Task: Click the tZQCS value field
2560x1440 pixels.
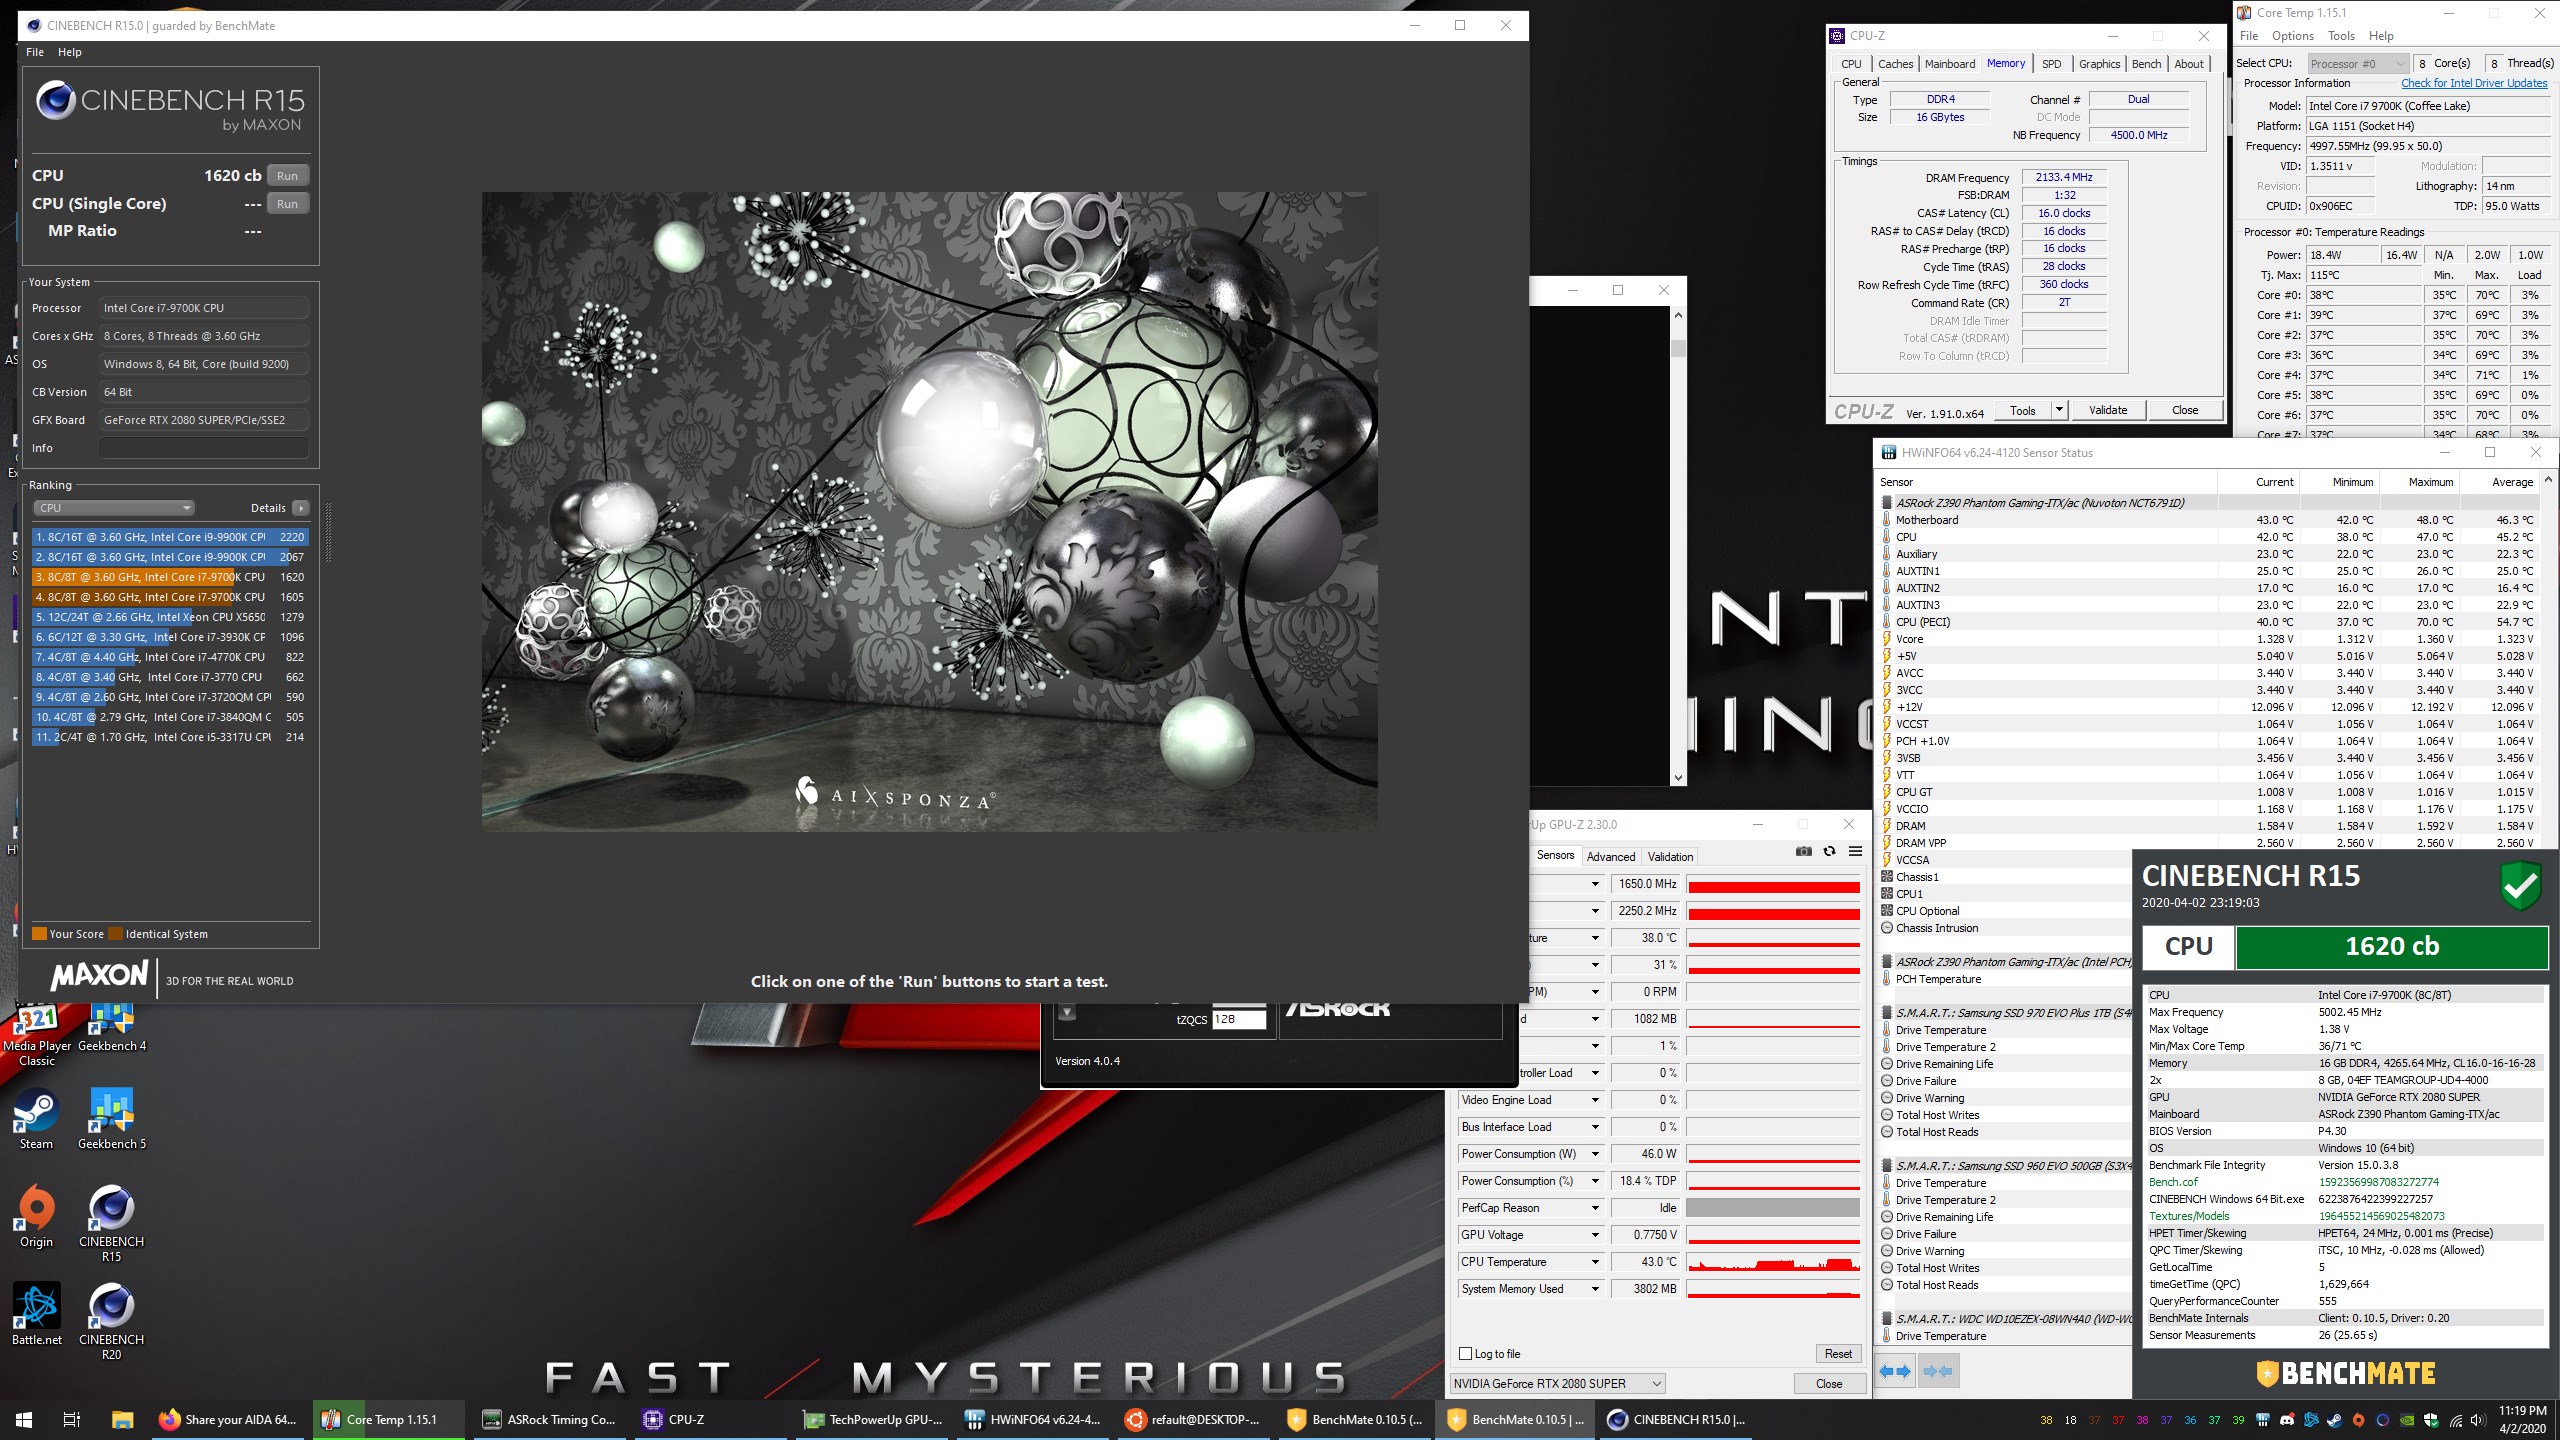Action: coord(1239,1019)
